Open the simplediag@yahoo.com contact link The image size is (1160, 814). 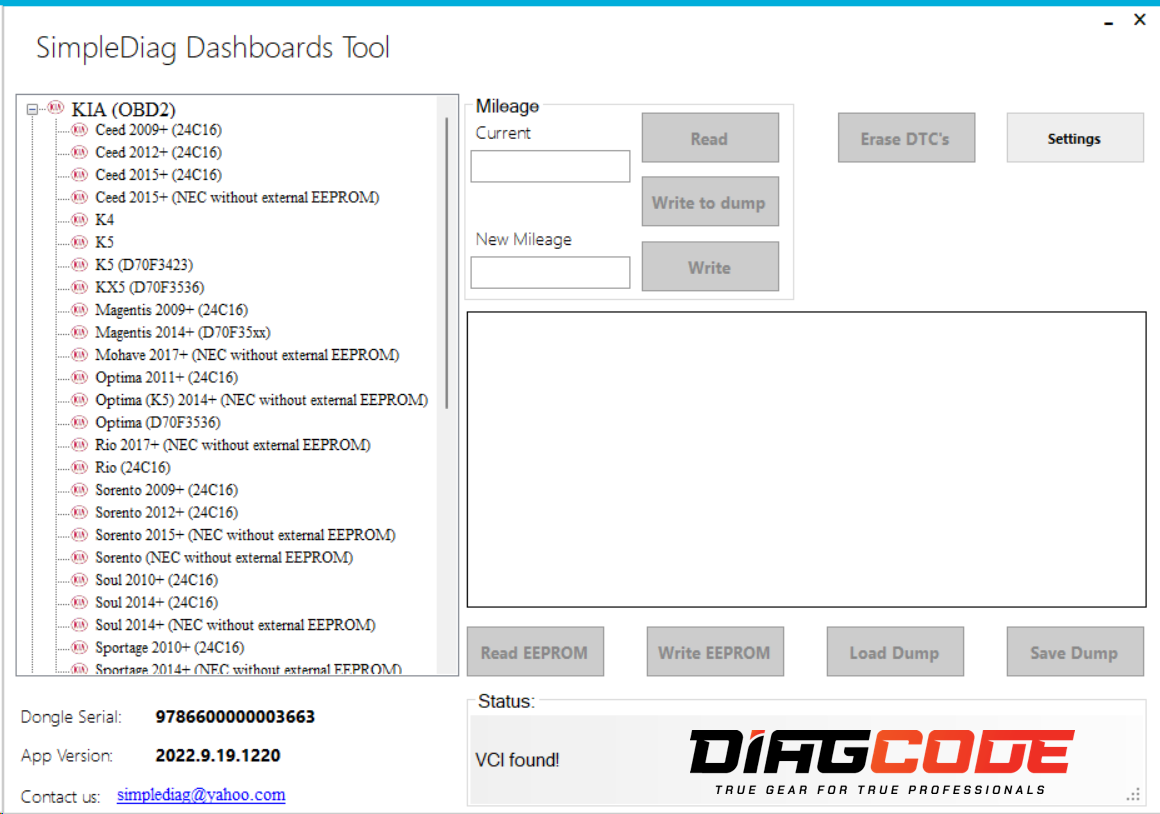click(200, 796)
